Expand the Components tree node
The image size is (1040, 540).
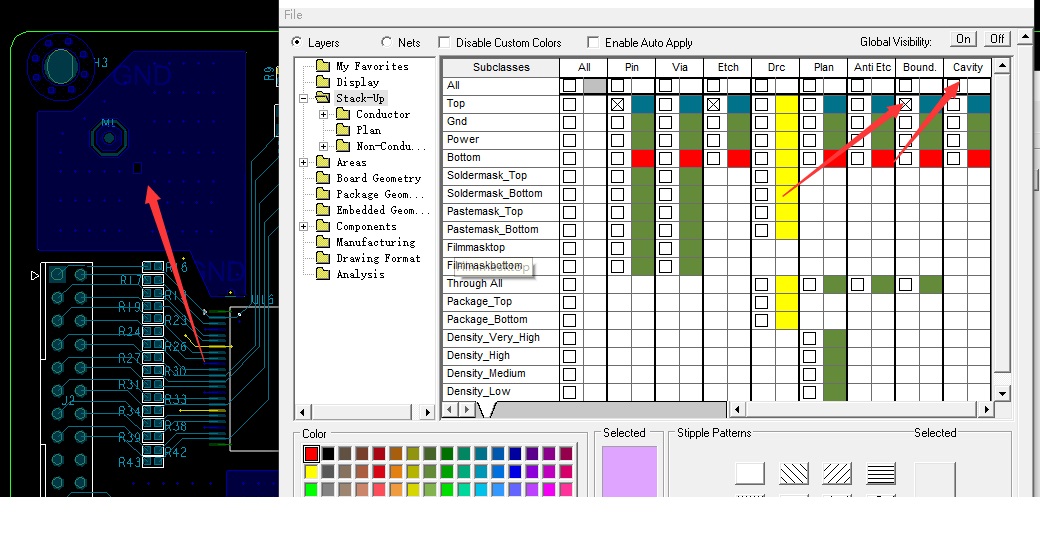coord(304,226)
